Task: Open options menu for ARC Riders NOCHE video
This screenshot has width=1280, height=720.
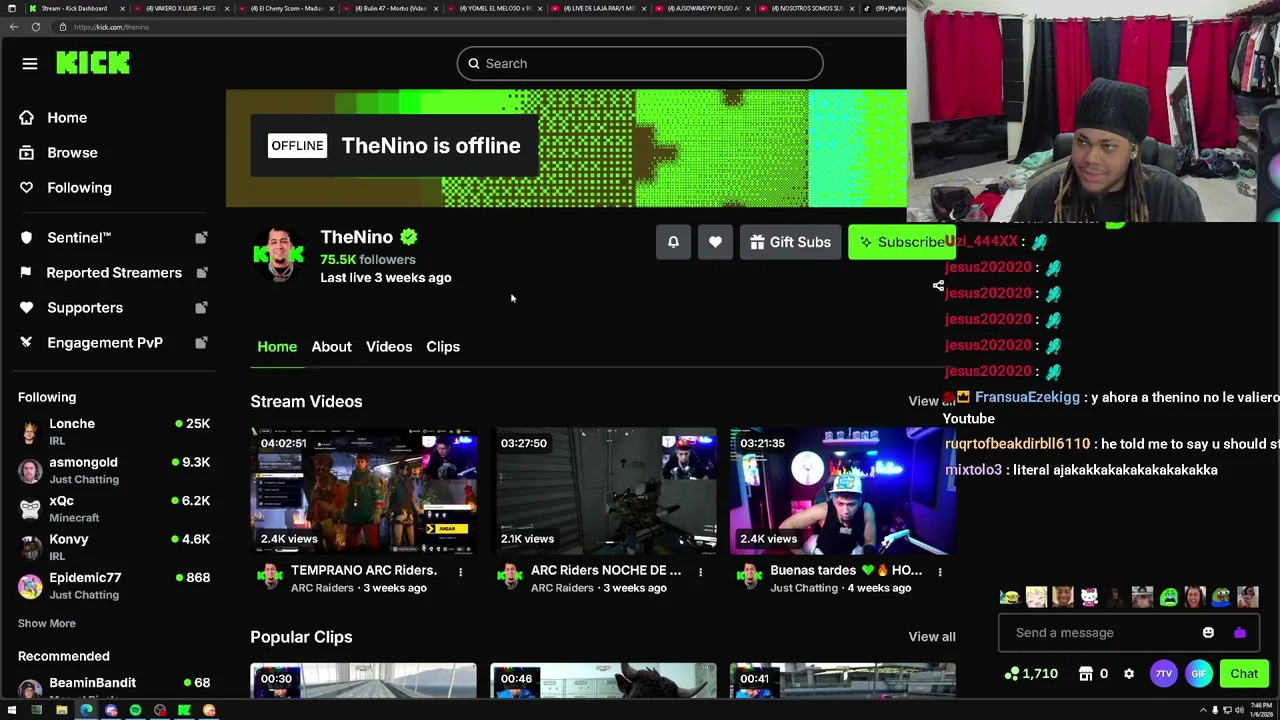Action: coord(700,571)
